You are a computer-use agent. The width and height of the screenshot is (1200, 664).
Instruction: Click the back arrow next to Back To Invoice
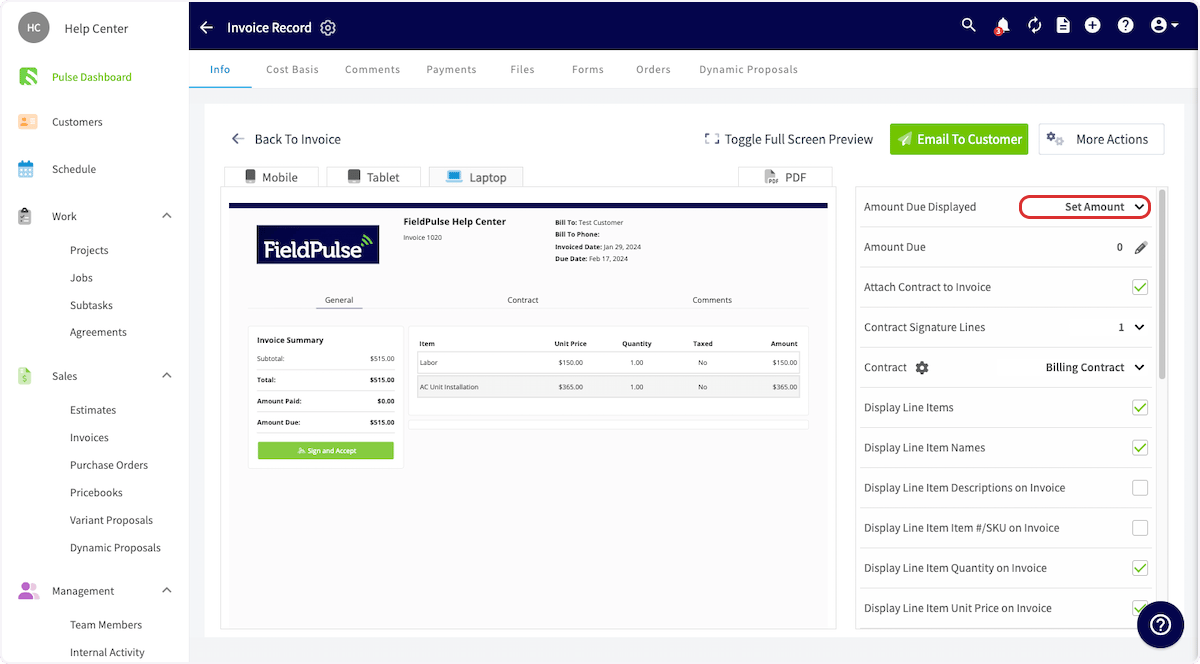(238, 139)
